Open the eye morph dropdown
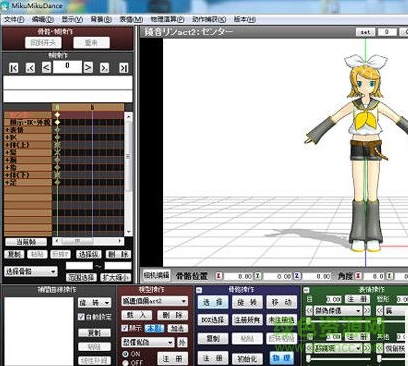The image size is (408, 366). 338,311
